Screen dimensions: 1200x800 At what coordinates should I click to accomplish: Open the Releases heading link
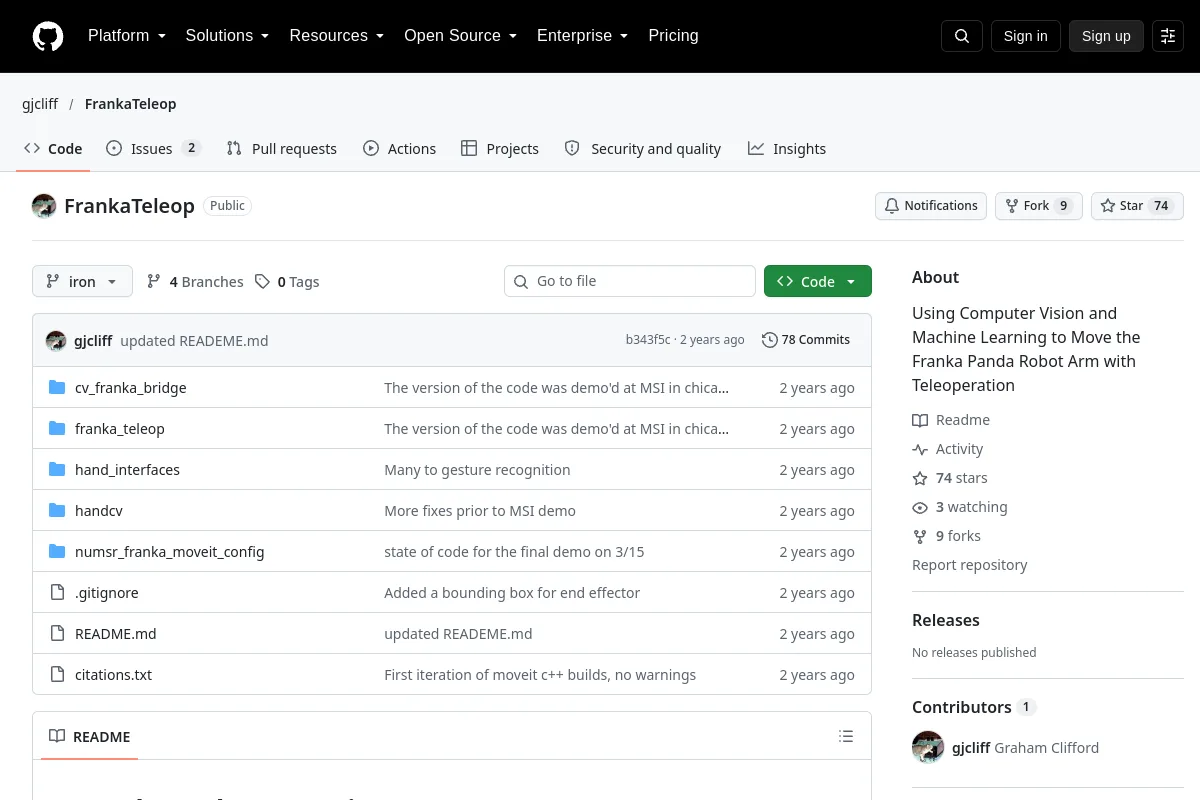pos(946,620)
